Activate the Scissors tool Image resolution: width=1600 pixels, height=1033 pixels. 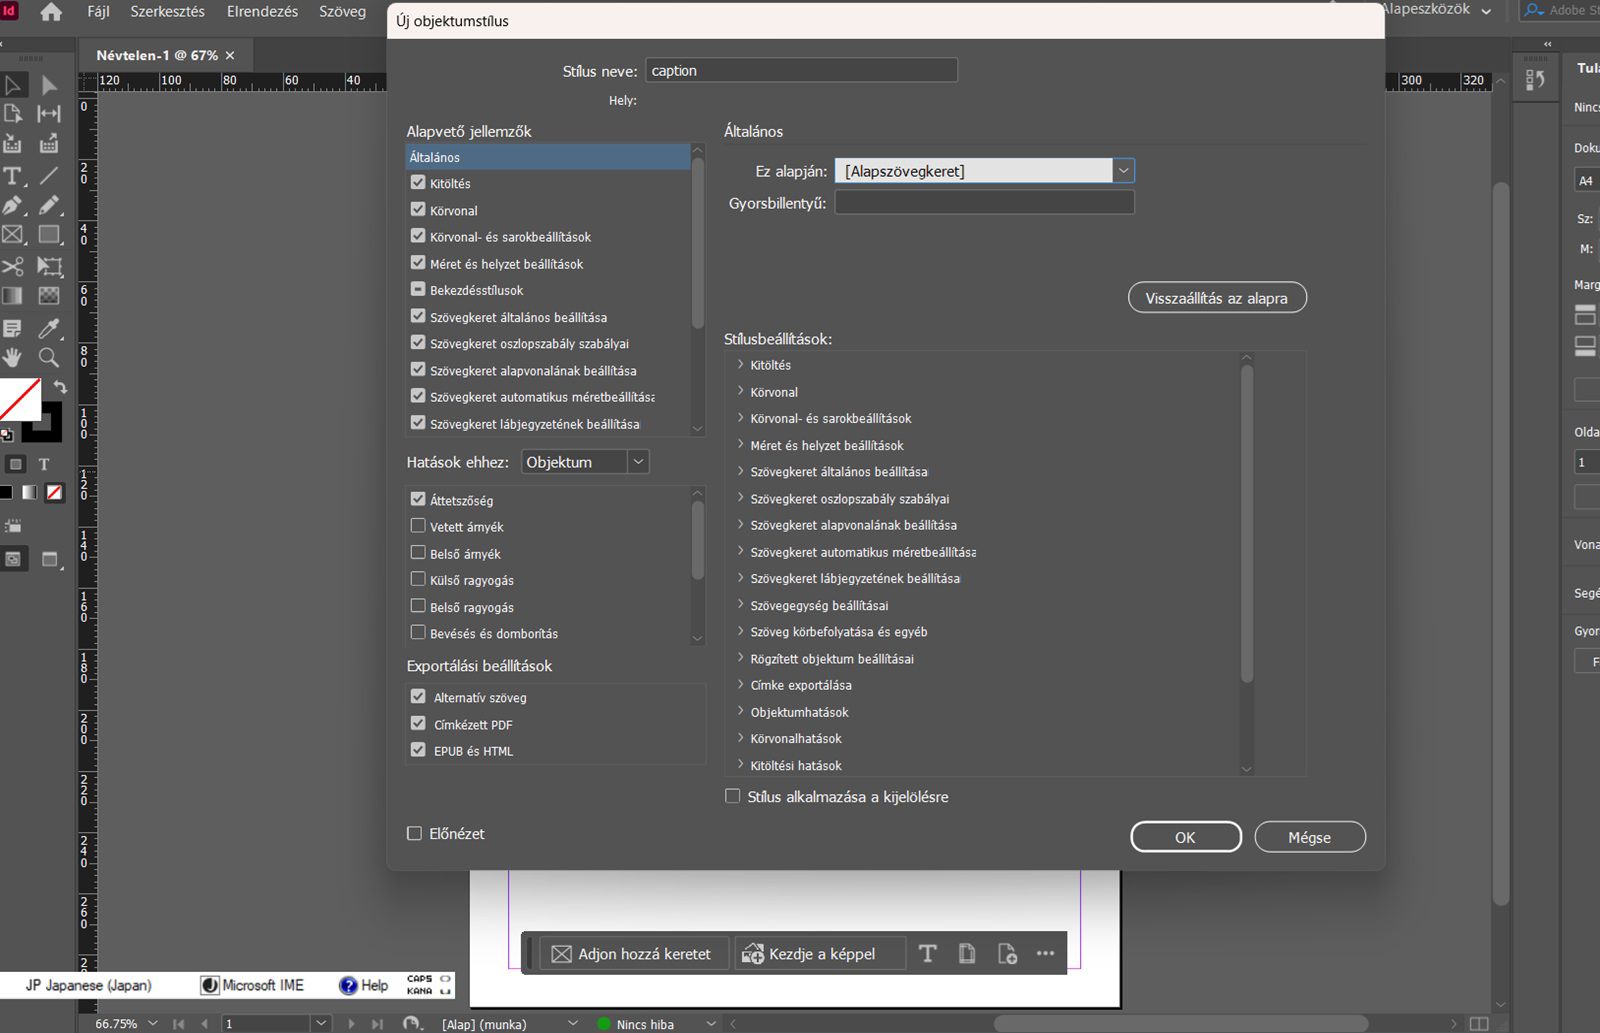click(13, 266)
